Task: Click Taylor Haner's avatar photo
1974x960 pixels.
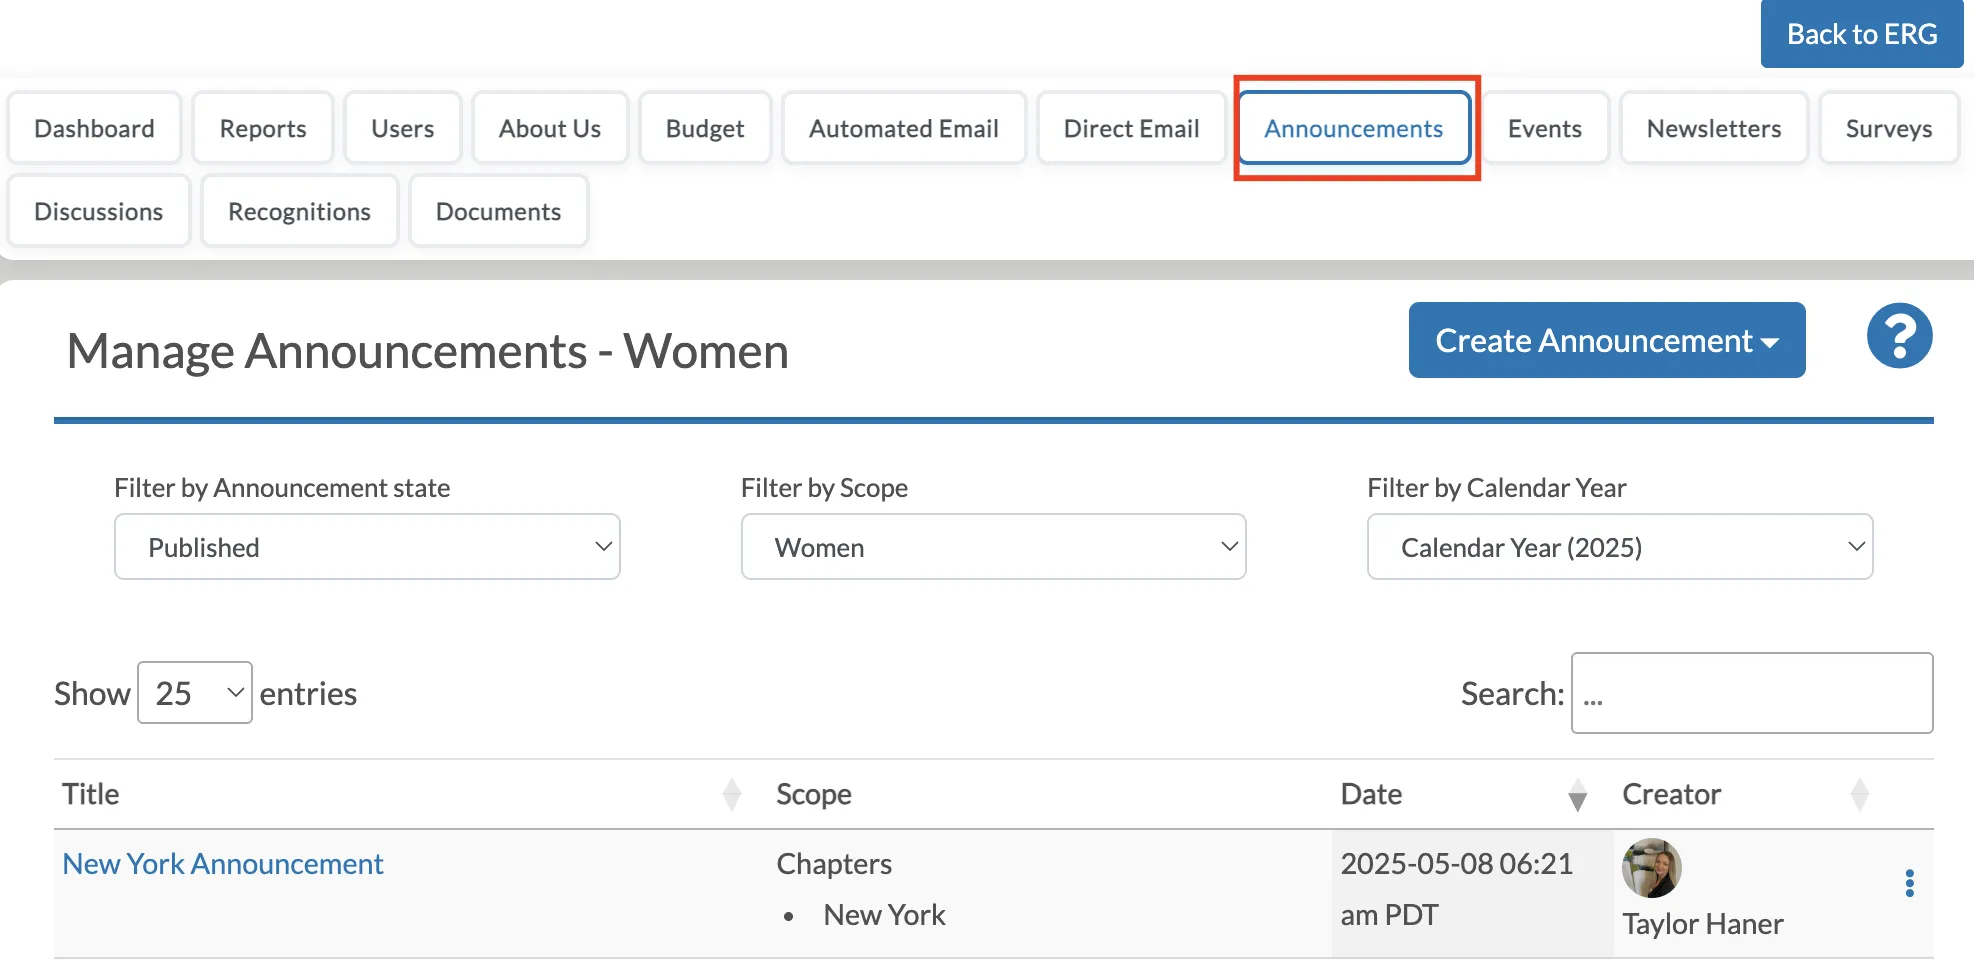Action: point(1651,868)
